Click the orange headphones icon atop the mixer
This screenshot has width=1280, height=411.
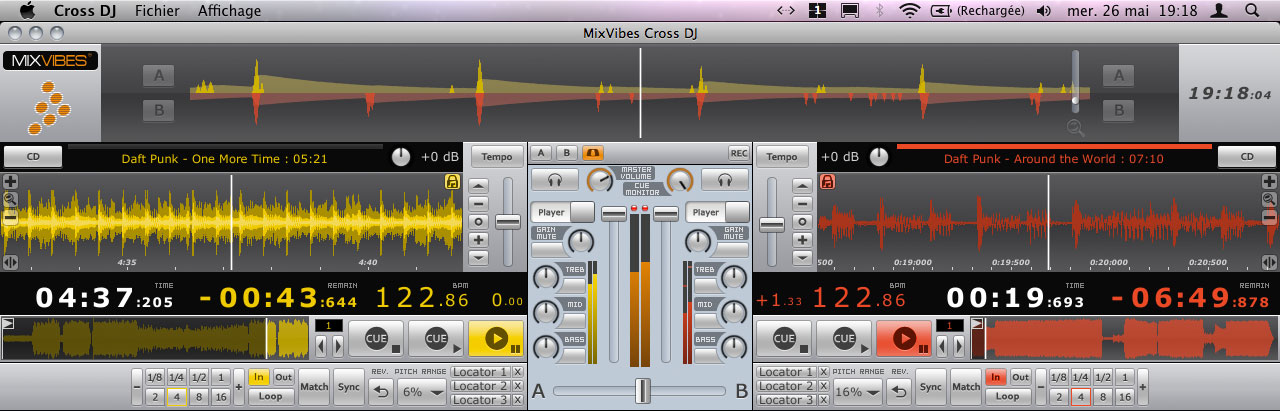coord(593,153)
